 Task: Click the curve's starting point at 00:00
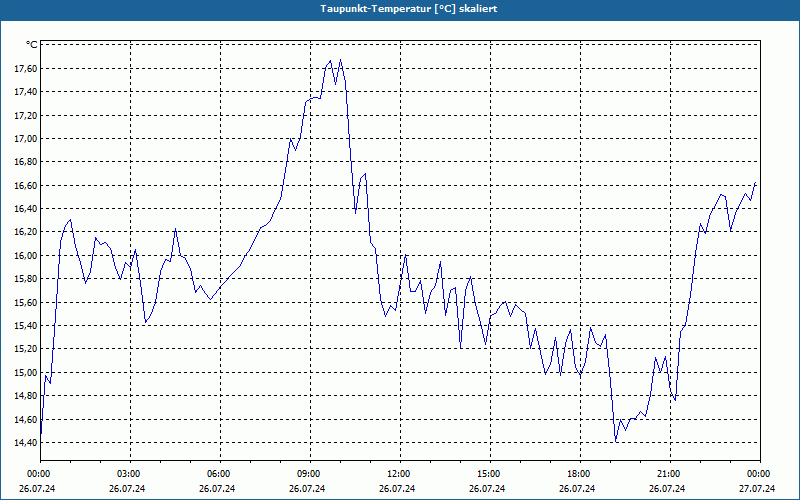41,434
